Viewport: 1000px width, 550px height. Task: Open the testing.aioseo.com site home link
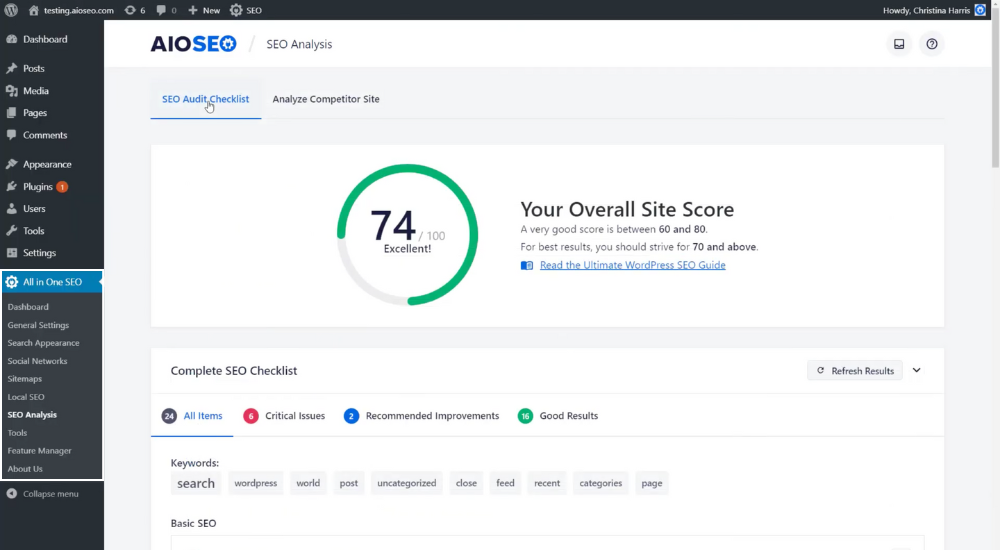click(x=71, y=10)
